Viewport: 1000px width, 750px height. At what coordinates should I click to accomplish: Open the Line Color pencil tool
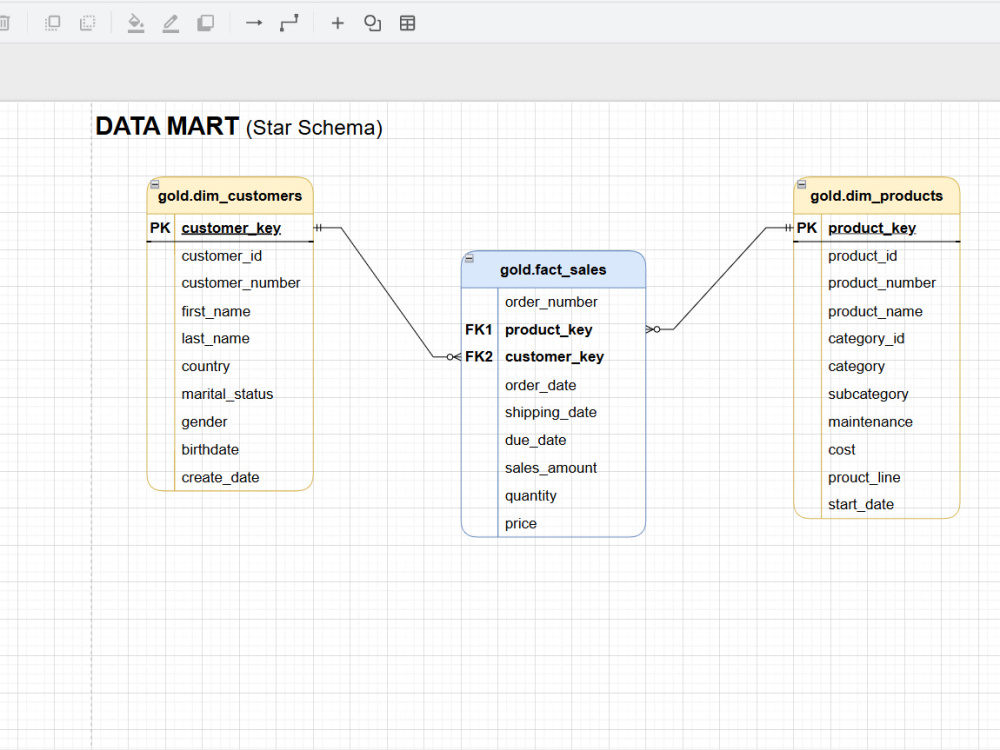click(170, 24)
